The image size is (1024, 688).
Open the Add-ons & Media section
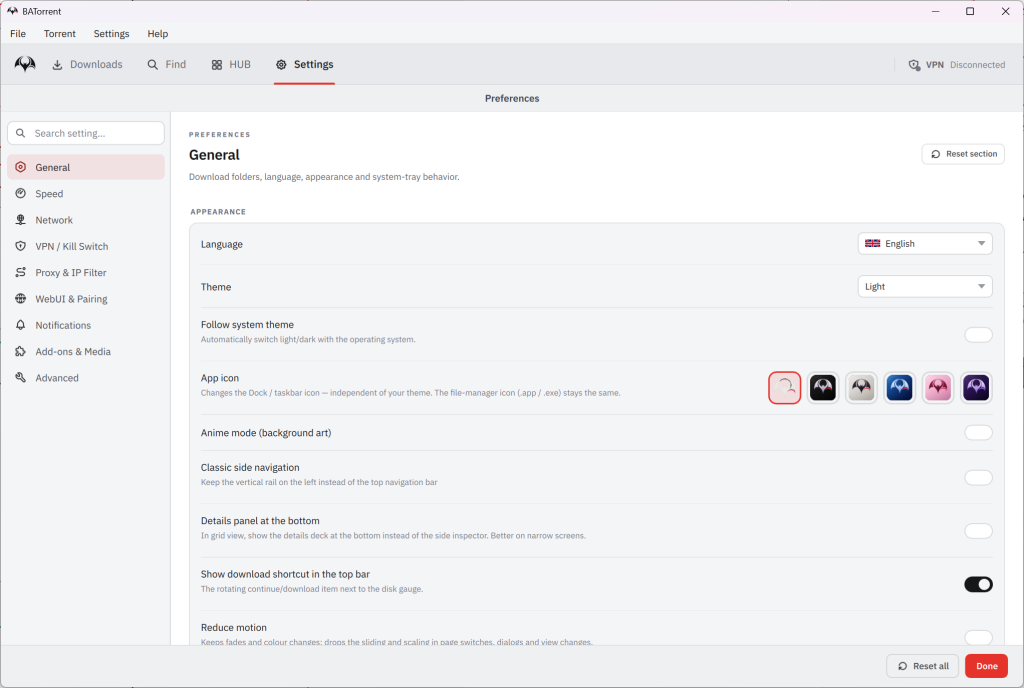pos(86,351)
